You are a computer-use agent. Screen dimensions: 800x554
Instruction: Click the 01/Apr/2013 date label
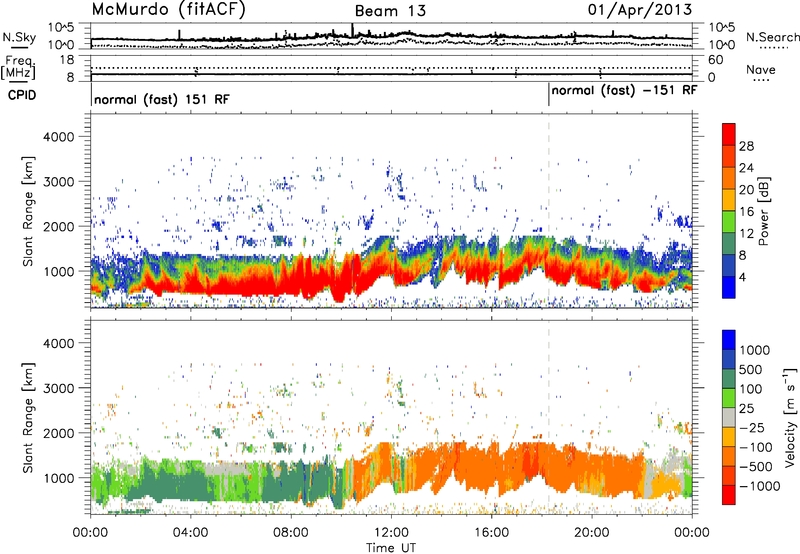[x=640, y=10]
